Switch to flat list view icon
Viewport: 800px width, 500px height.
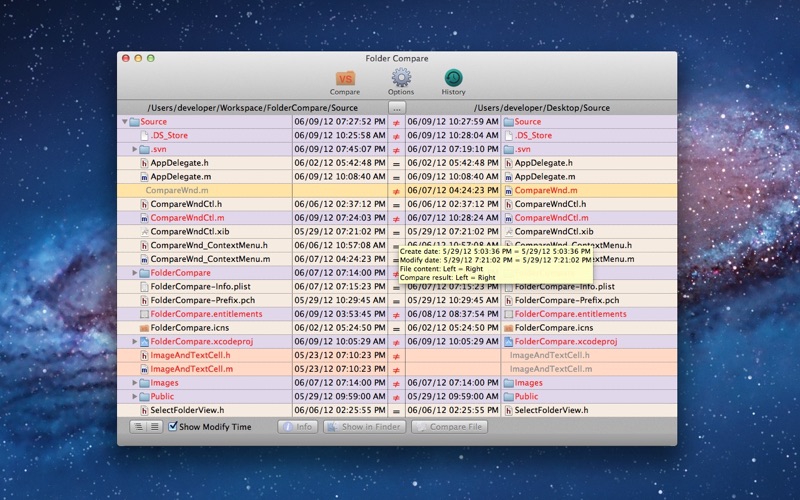[155, 427]
